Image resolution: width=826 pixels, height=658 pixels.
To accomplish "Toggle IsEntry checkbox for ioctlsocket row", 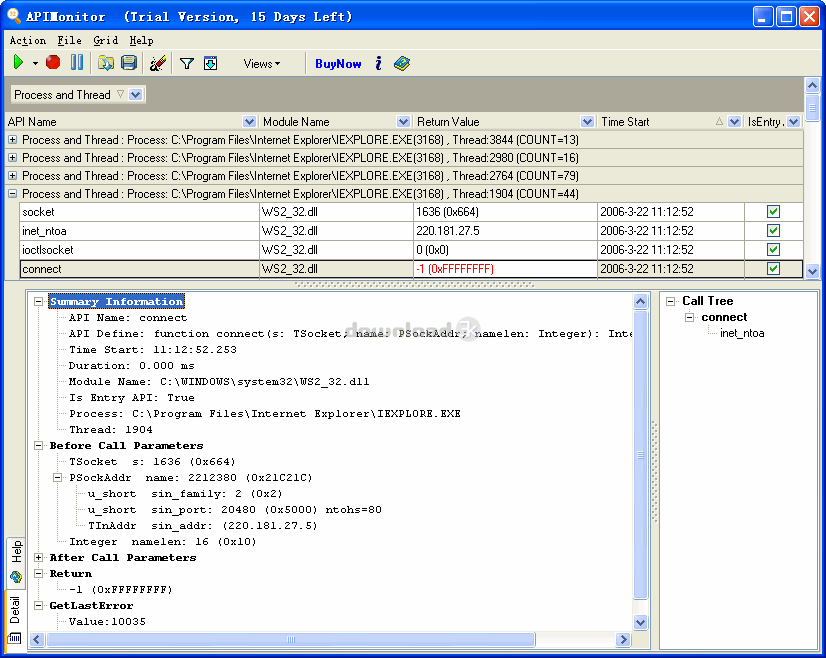I will [x=773, y=250].
